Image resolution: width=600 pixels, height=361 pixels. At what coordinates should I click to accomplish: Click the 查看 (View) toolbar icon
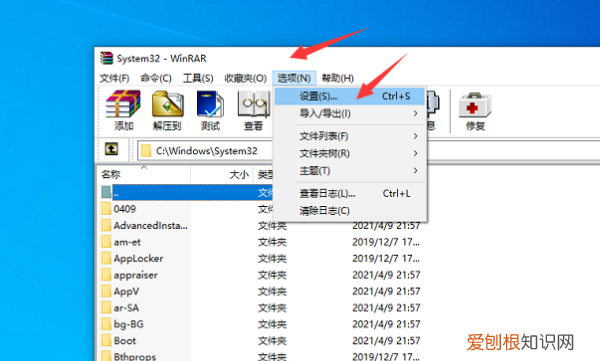(x=253, y=104)
